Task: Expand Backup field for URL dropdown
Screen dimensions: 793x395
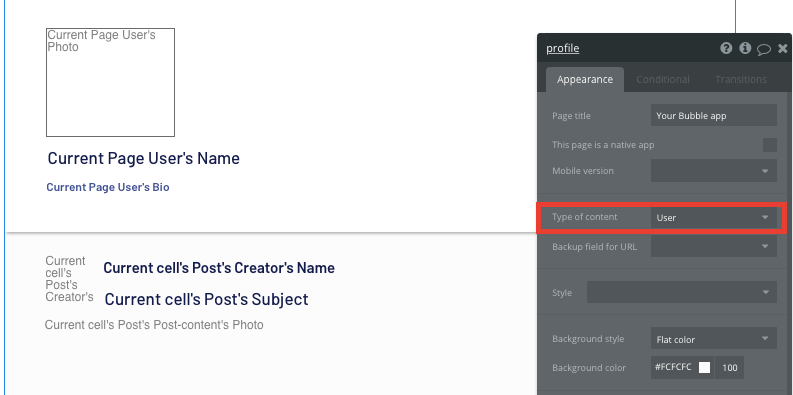Action: tap(714, 246)
